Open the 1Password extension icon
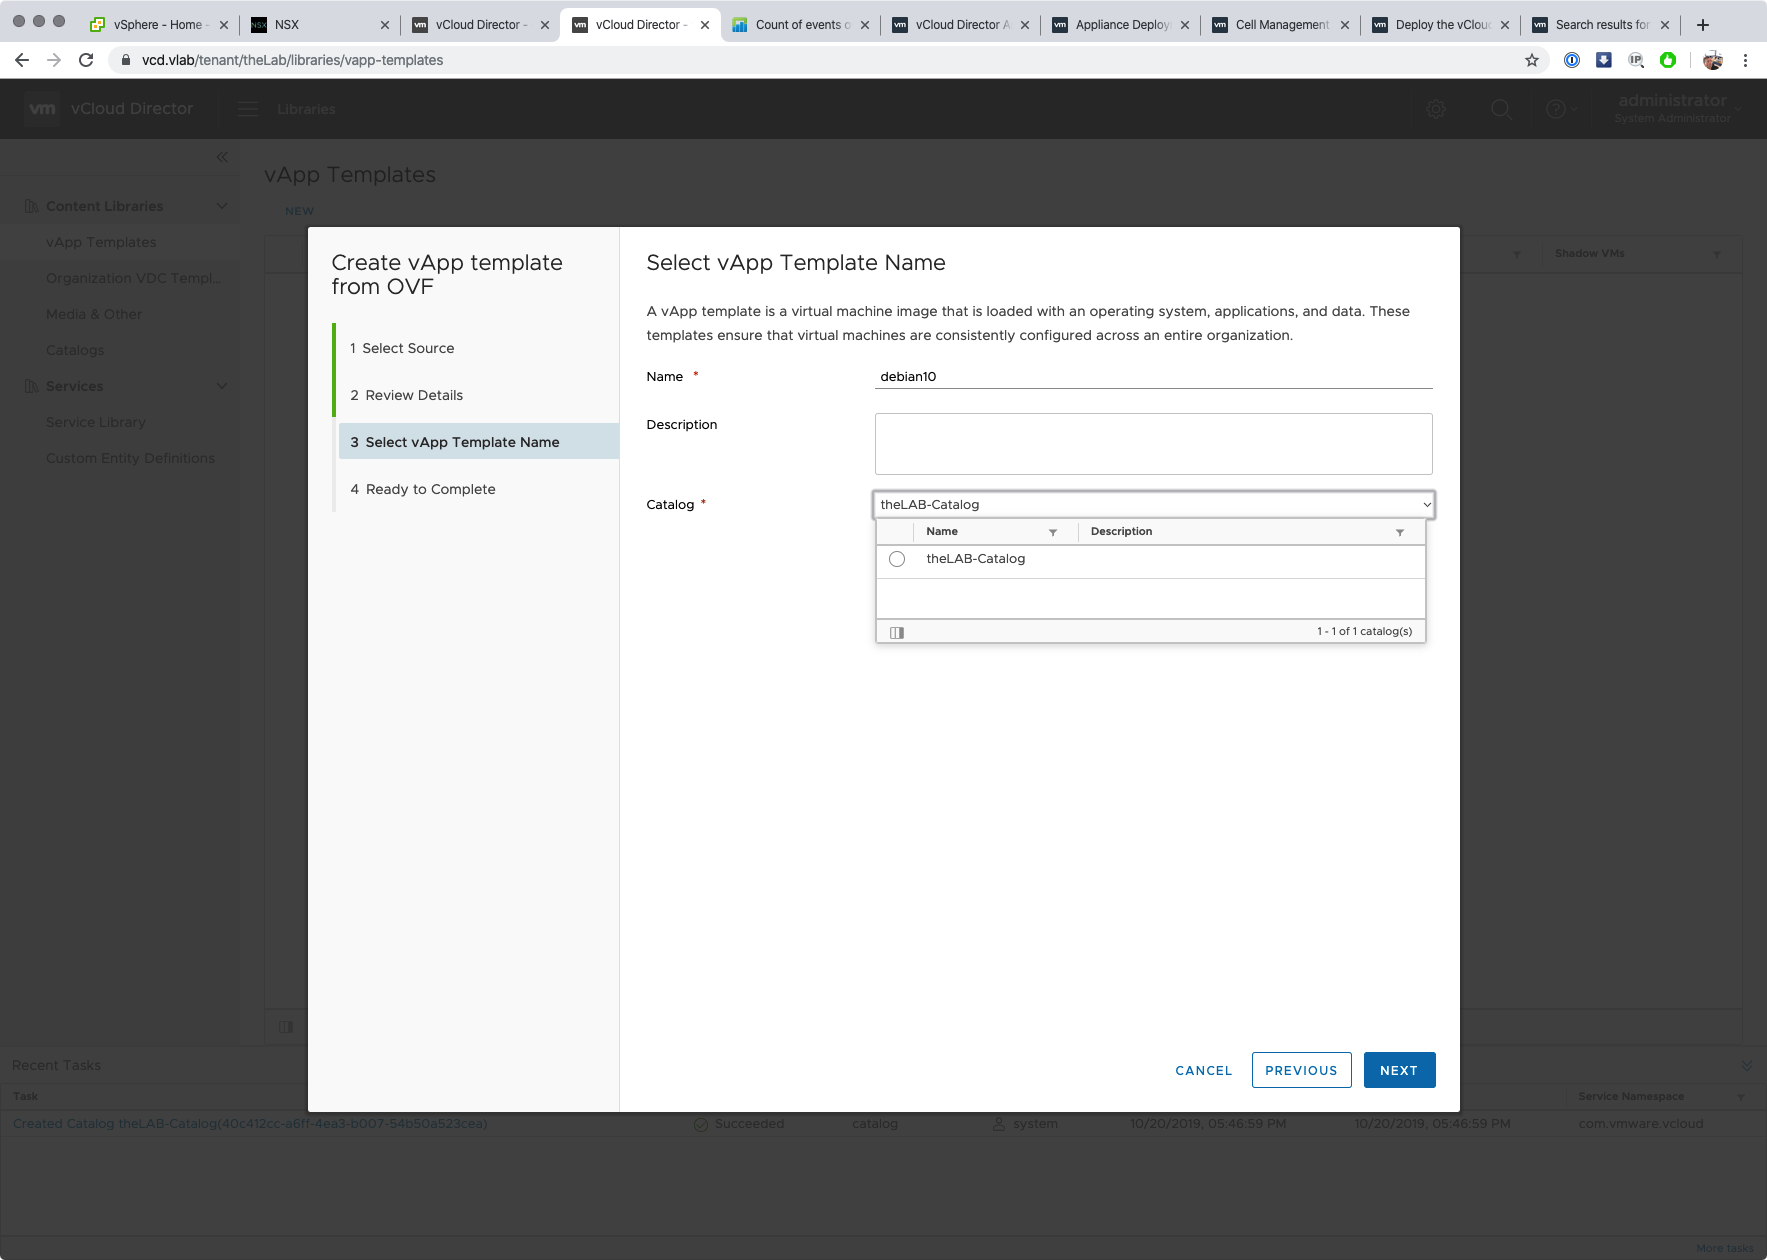The width and height of the screenshot is (1767, 1260). [1572, 60]
